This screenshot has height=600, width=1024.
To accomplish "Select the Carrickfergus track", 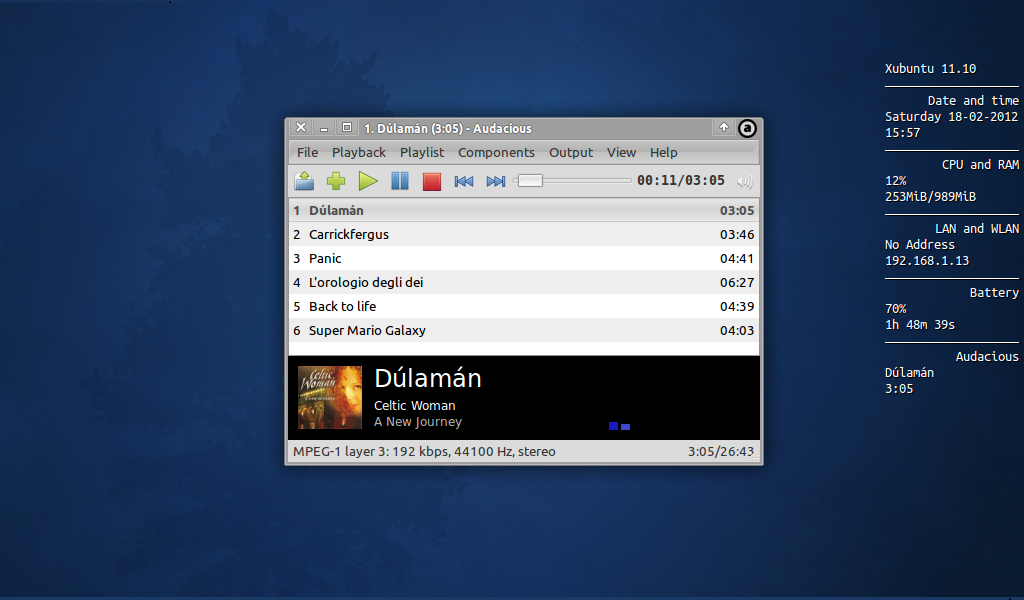I will [524, 234].
